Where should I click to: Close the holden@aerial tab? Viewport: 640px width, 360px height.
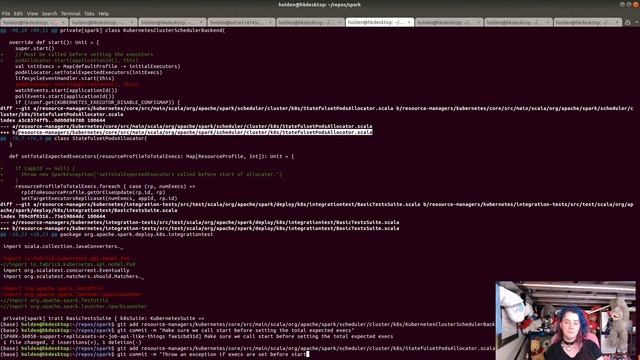270,22
